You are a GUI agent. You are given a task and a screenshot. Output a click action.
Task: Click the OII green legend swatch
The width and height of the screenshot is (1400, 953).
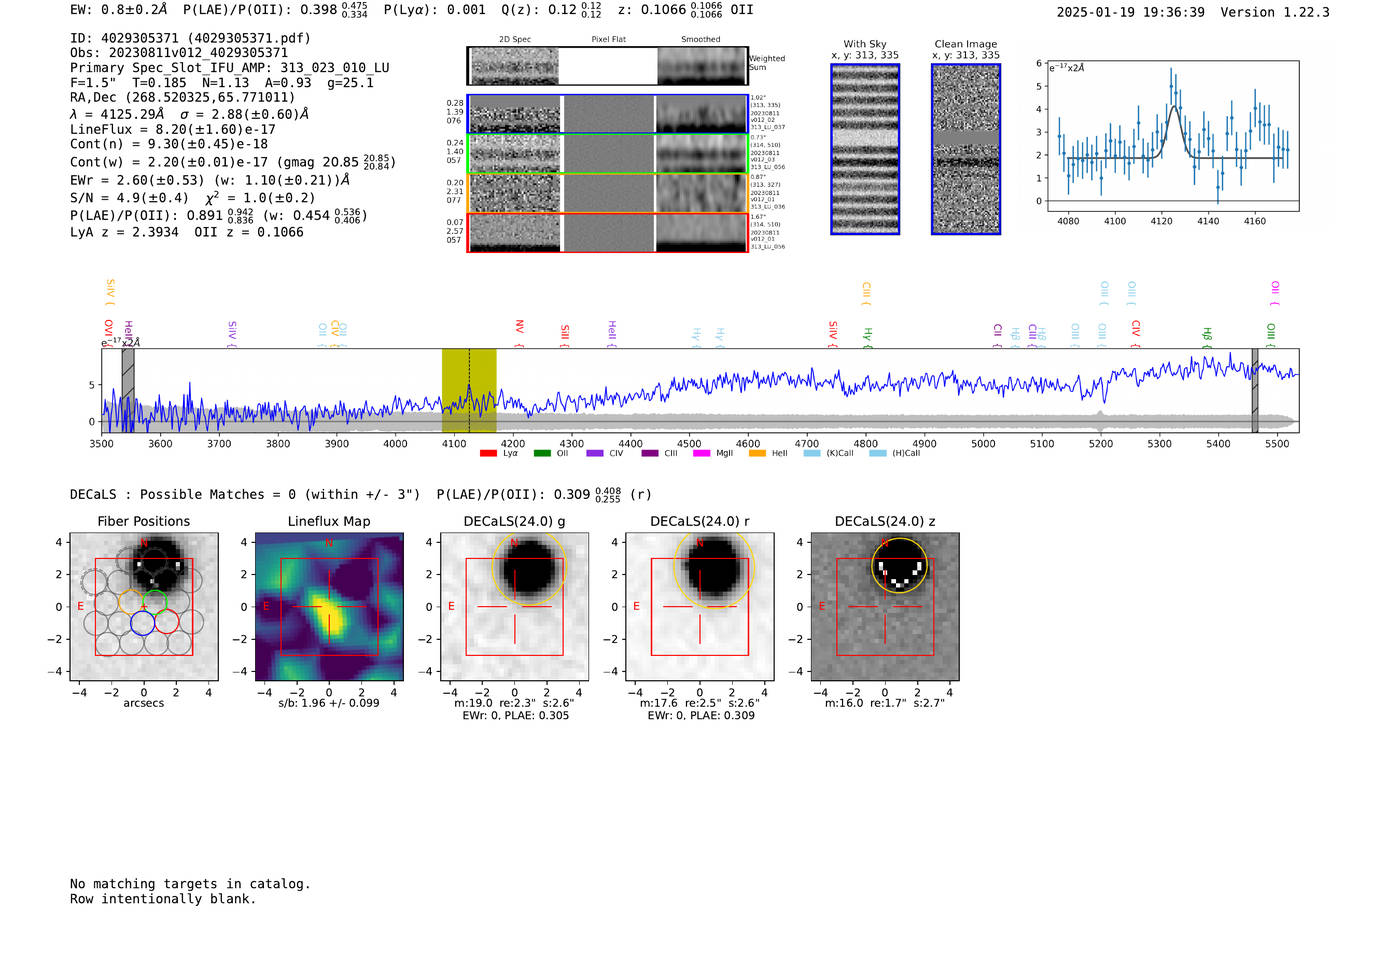[542, 454]
